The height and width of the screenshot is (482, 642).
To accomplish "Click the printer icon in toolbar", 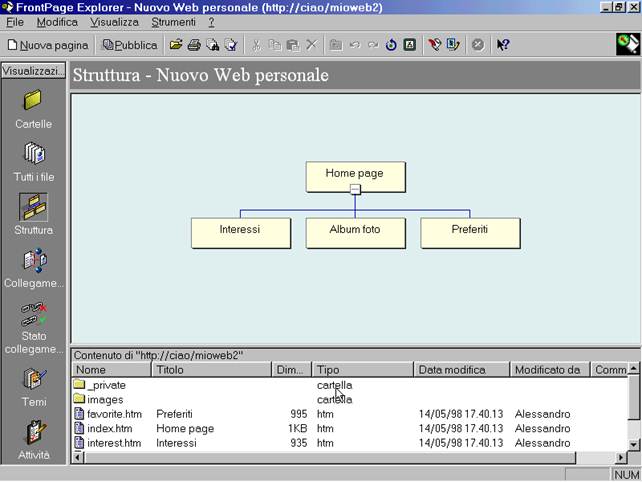I will (x=194, y=45).
